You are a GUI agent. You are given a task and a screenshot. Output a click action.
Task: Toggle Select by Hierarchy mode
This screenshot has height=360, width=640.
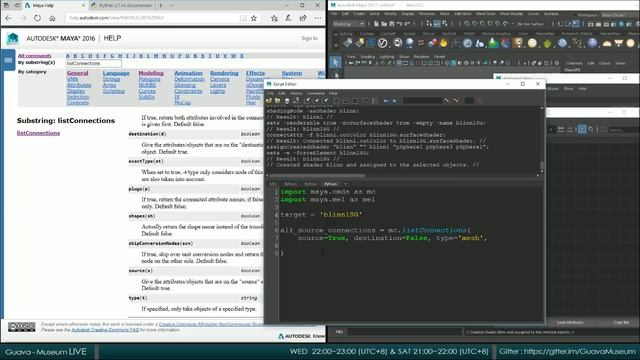coord(429,24)
